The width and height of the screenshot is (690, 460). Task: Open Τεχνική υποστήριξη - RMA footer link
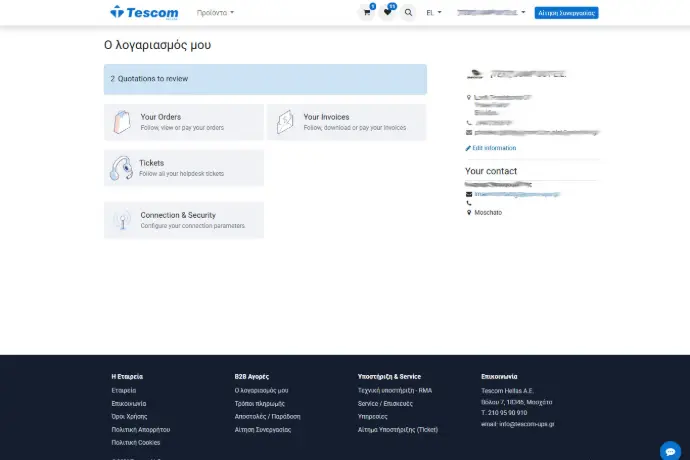[x=395, y=390]
